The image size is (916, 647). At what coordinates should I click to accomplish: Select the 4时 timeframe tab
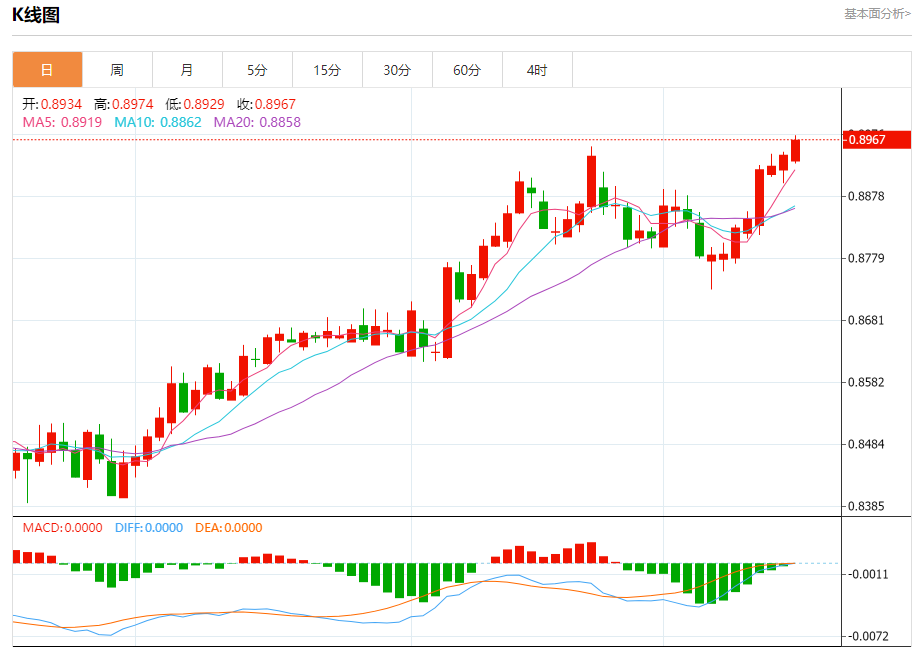[x=538, y=70]
